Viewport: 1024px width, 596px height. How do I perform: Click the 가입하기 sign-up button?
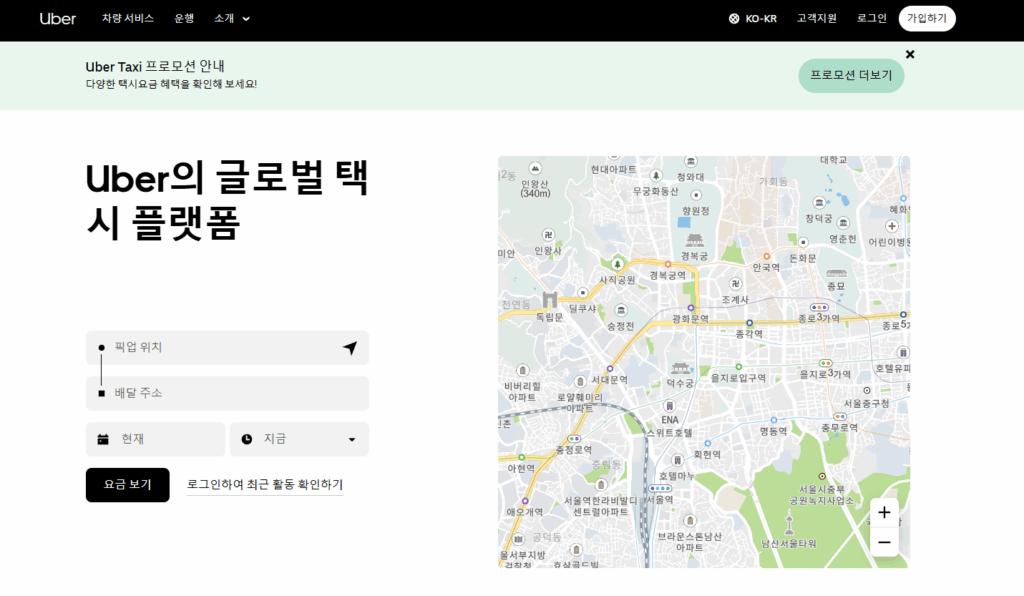tap(927, 18)
